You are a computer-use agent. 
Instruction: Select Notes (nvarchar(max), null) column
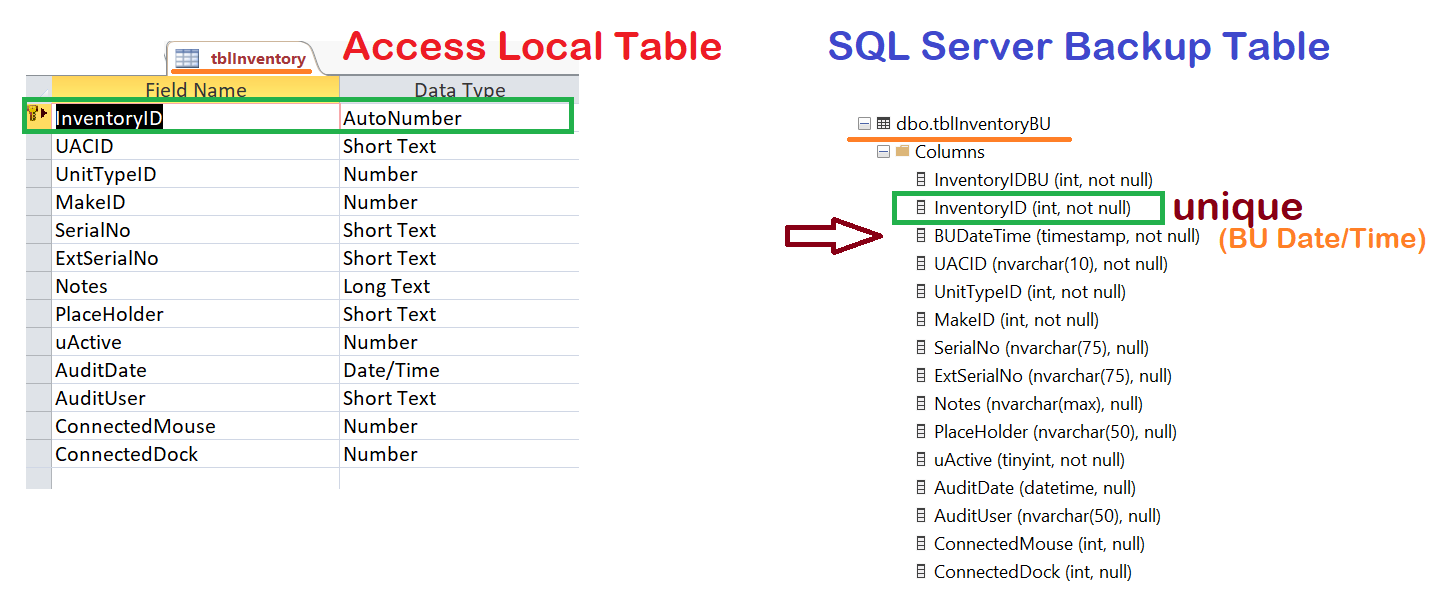(1038, 404)
